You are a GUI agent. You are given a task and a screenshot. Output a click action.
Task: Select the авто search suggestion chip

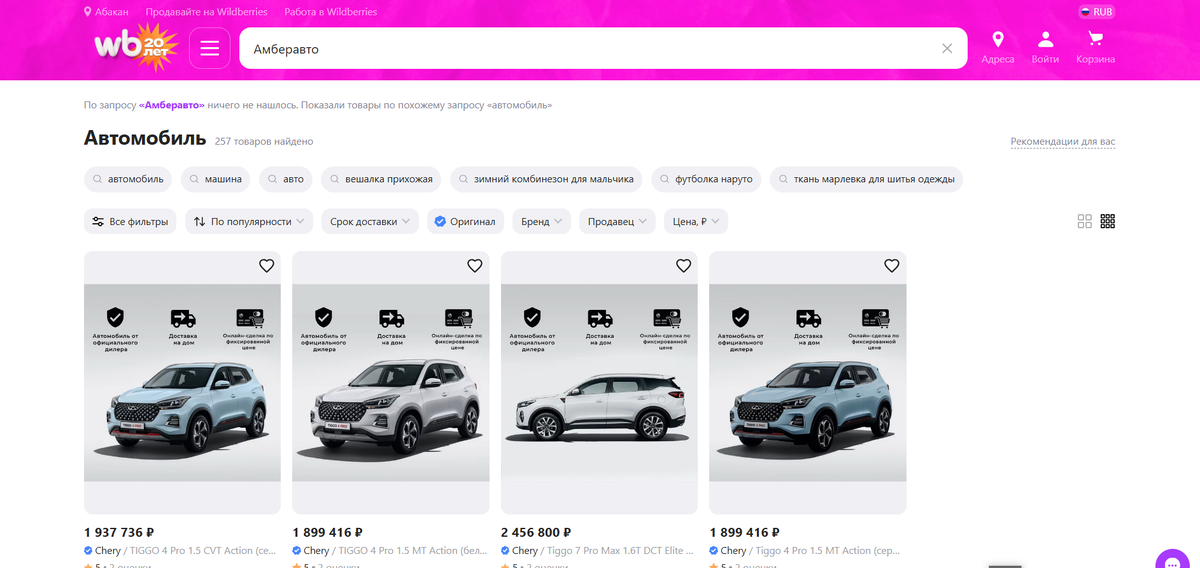[285, 179]
